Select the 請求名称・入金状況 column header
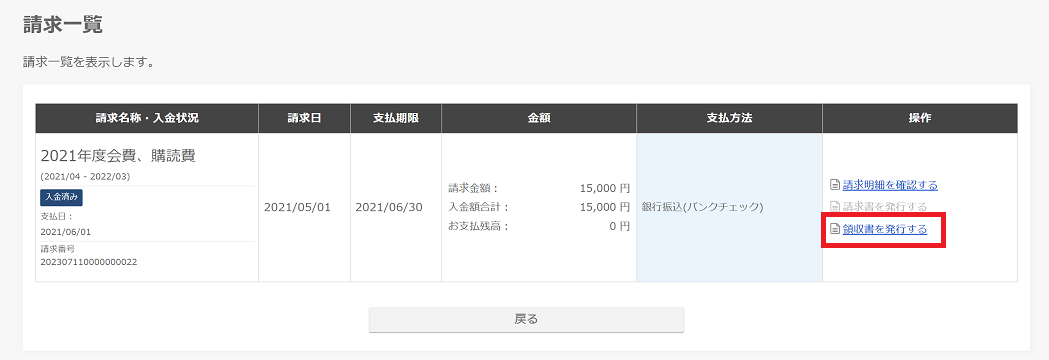The width and height of the screenshot is (1049, 360). (x=147, y=118)
